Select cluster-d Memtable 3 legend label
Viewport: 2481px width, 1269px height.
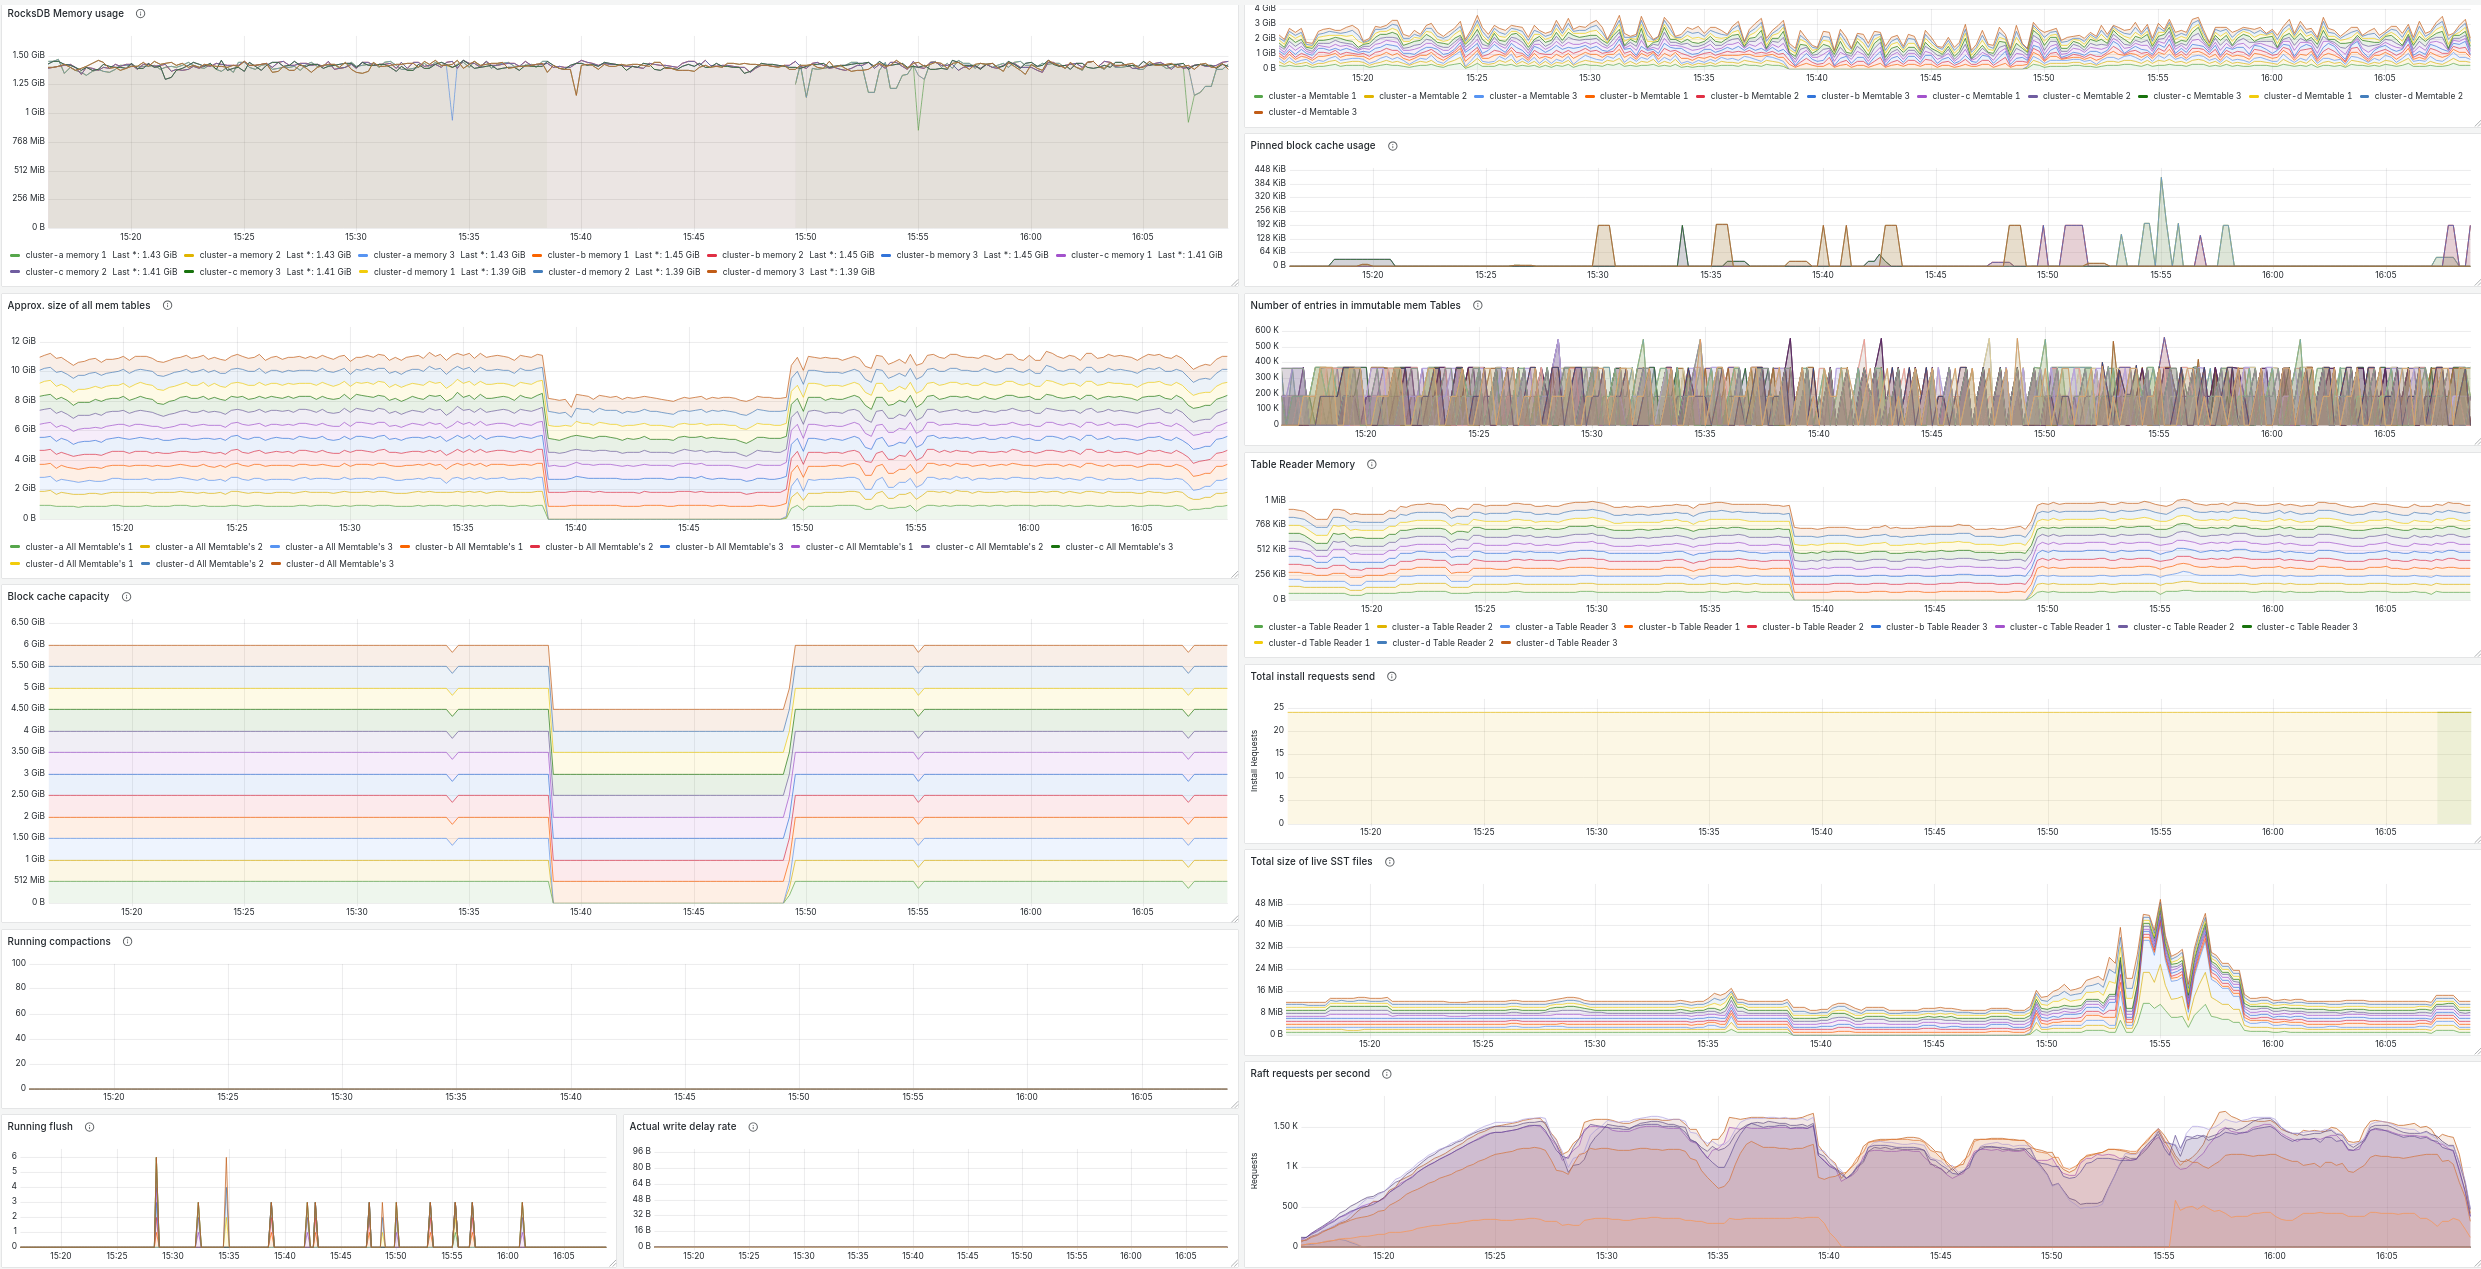pos(1312,112)
